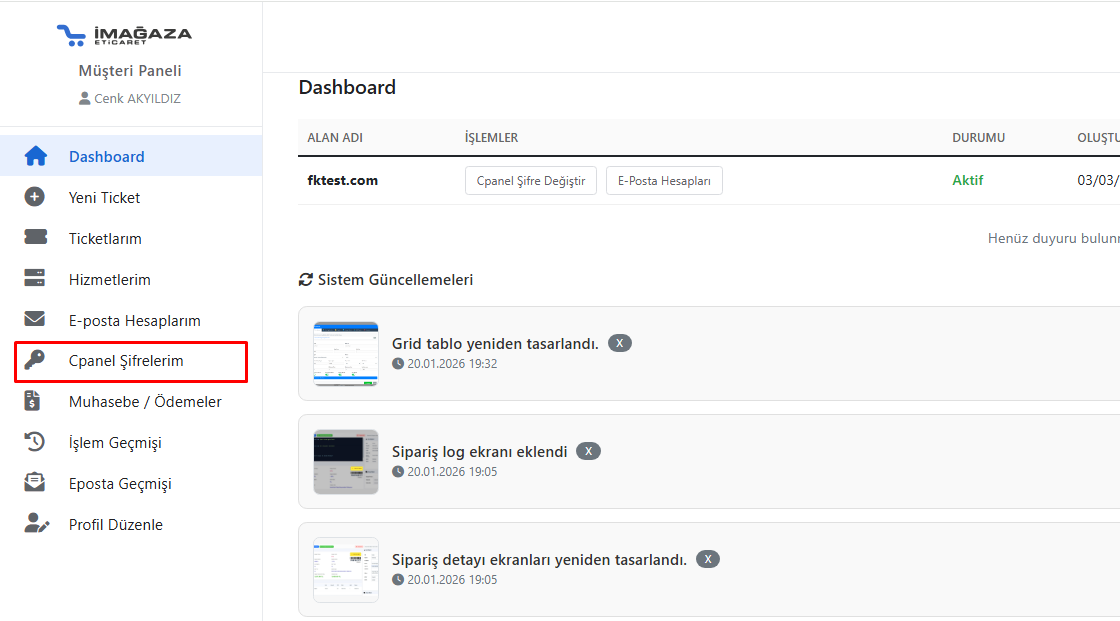Dismiss the Sipariş log ekranı notice

tap(589, 451)
